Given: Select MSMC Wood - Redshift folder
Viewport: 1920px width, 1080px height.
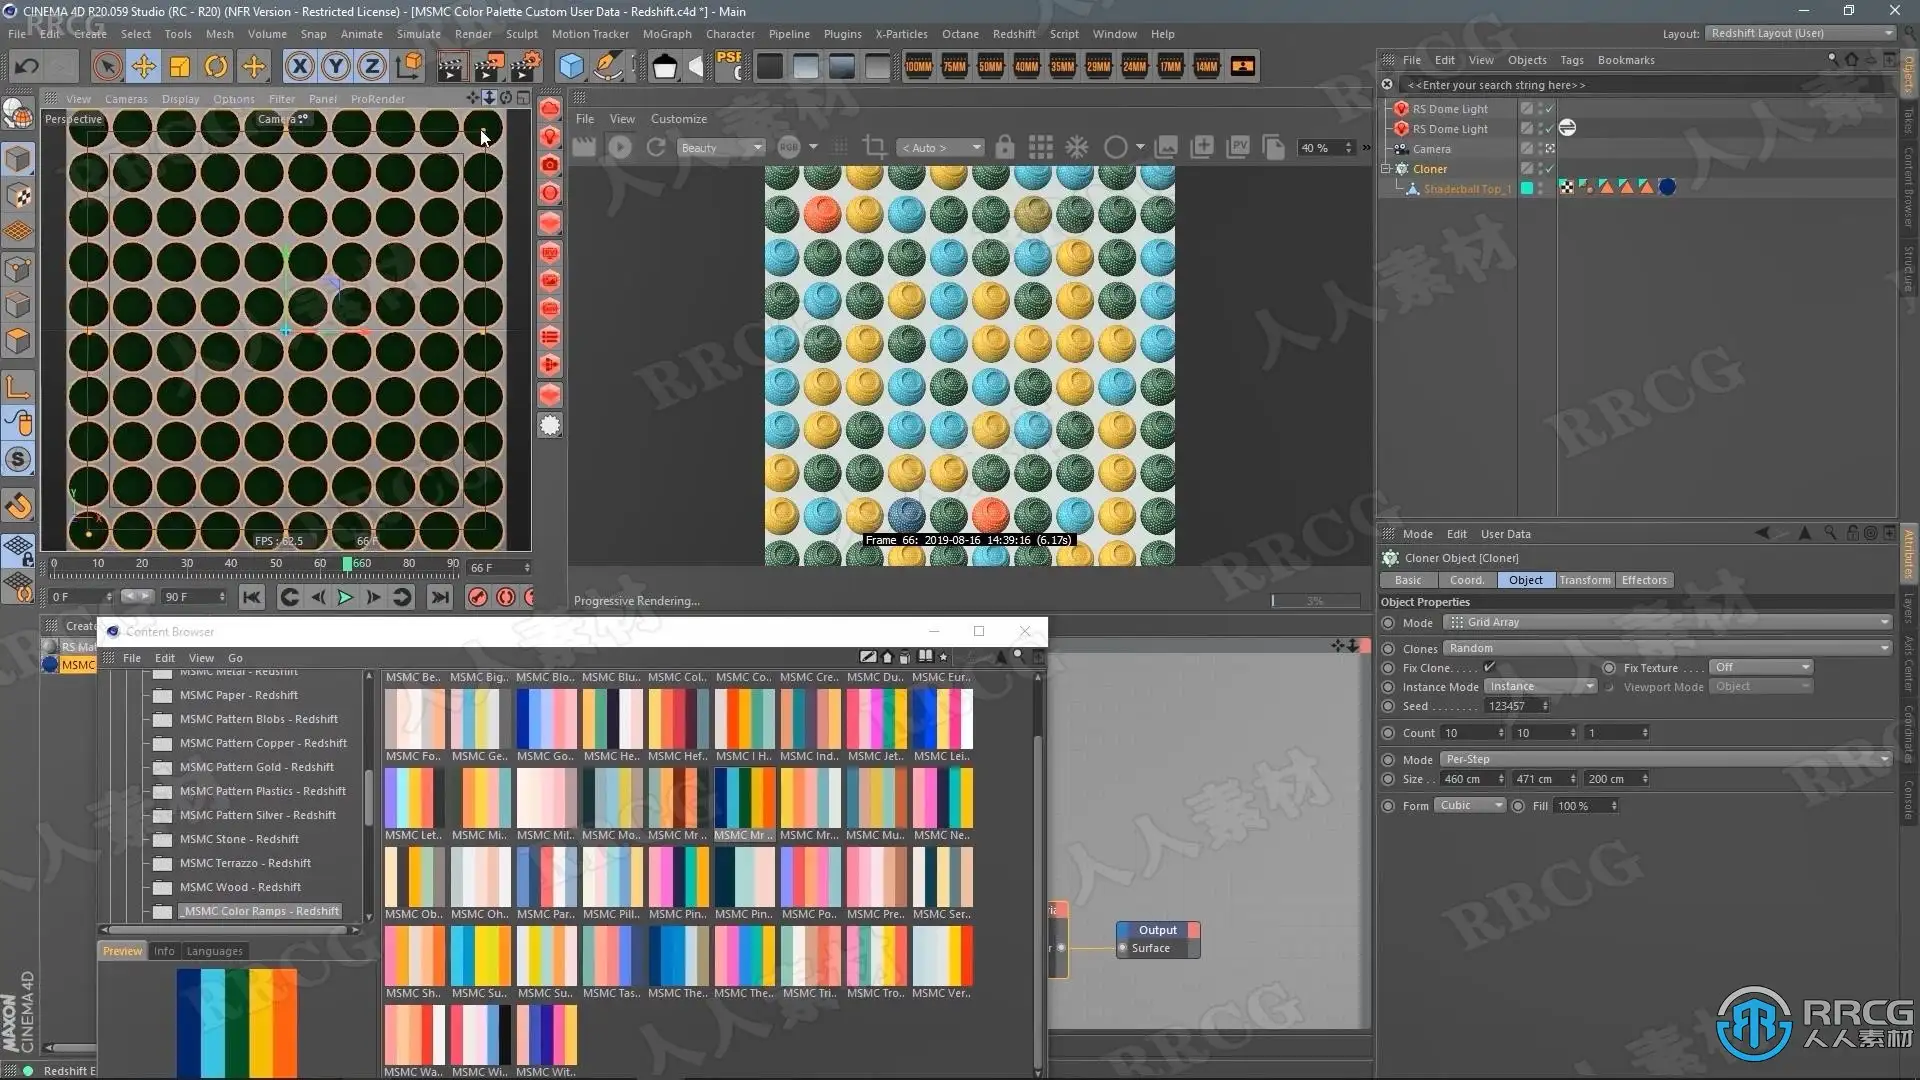Looking at the screenshot, I should click(x=240, y=887).
